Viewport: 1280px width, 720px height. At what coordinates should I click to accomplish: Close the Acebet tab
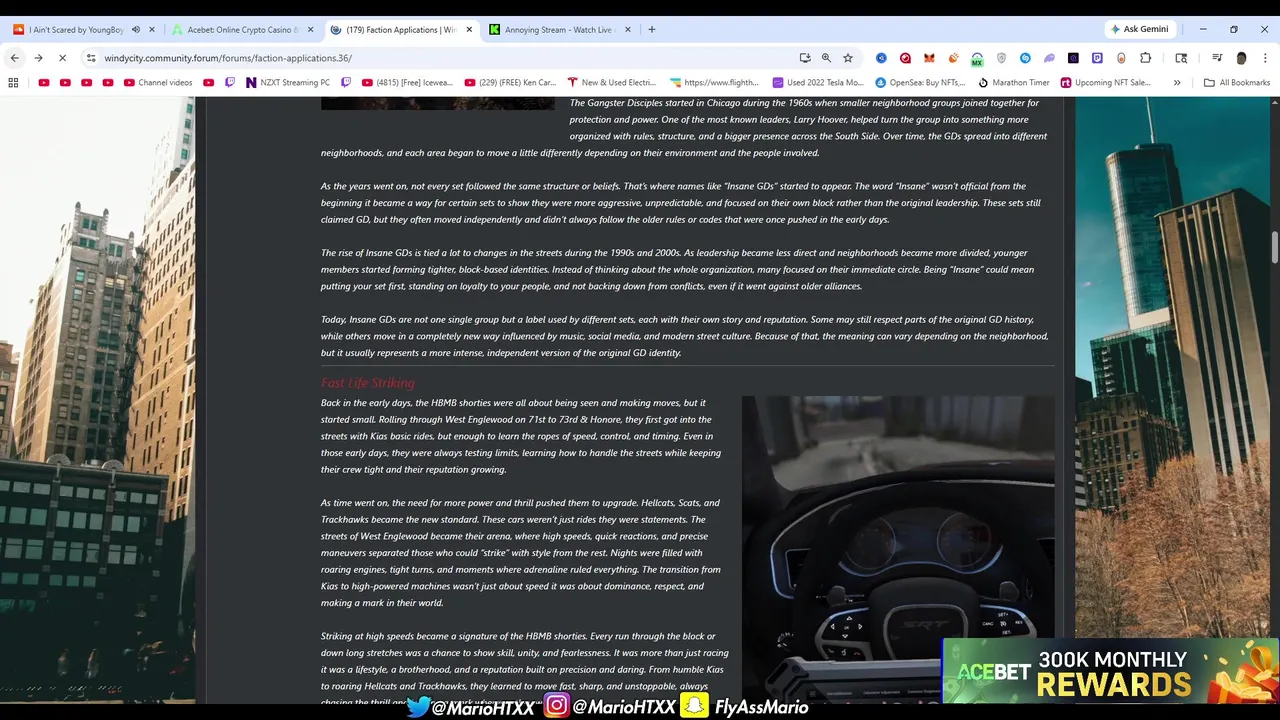pos(310,29)
